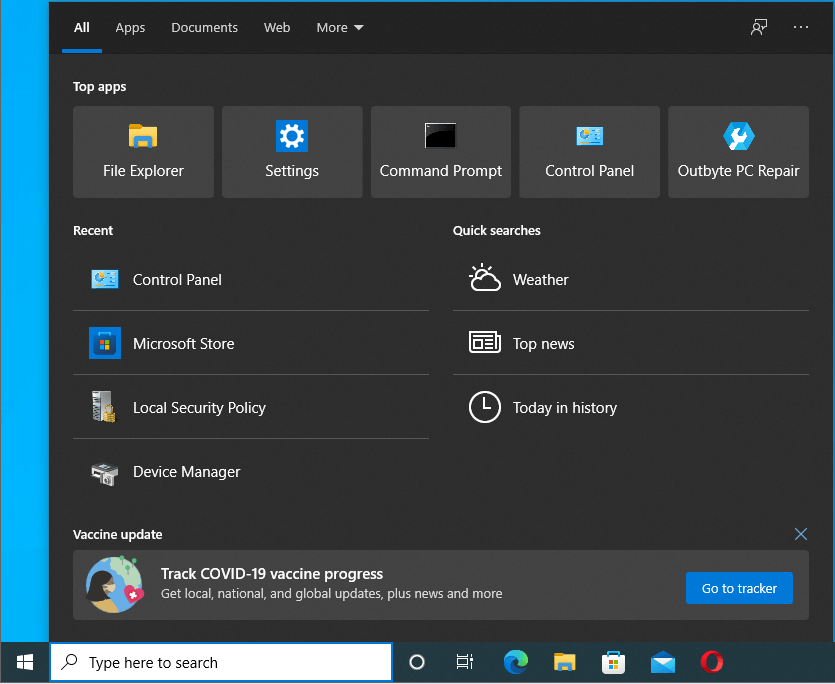Click the Go to tracker button
The image size is (835, 684).
[x=739, y=588]
